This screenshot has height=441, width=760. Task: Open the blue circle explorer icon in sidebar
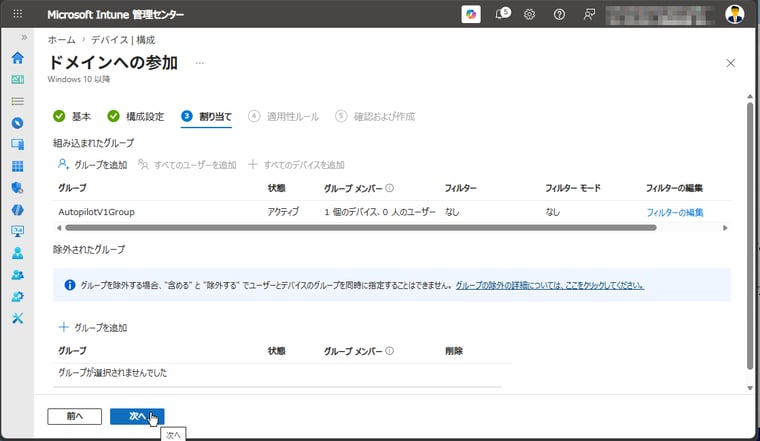click(17, 123)
